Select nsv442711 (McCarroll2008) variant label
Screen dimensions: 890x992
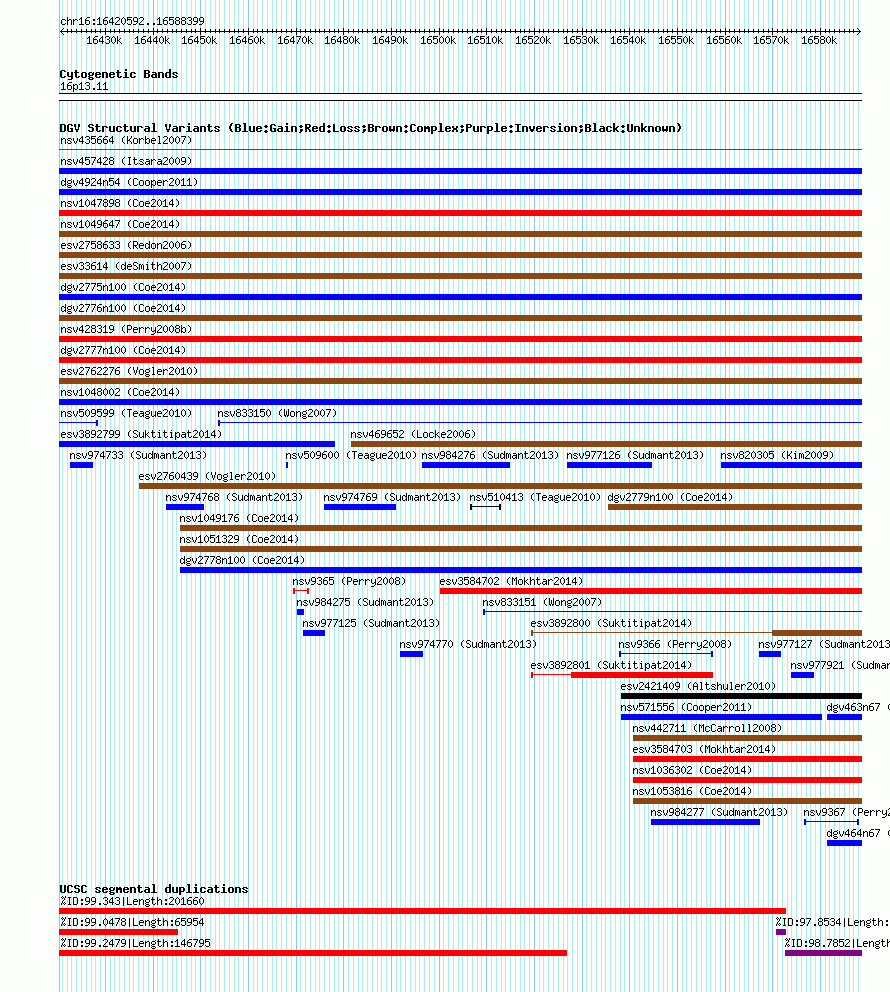coord(707,728)
